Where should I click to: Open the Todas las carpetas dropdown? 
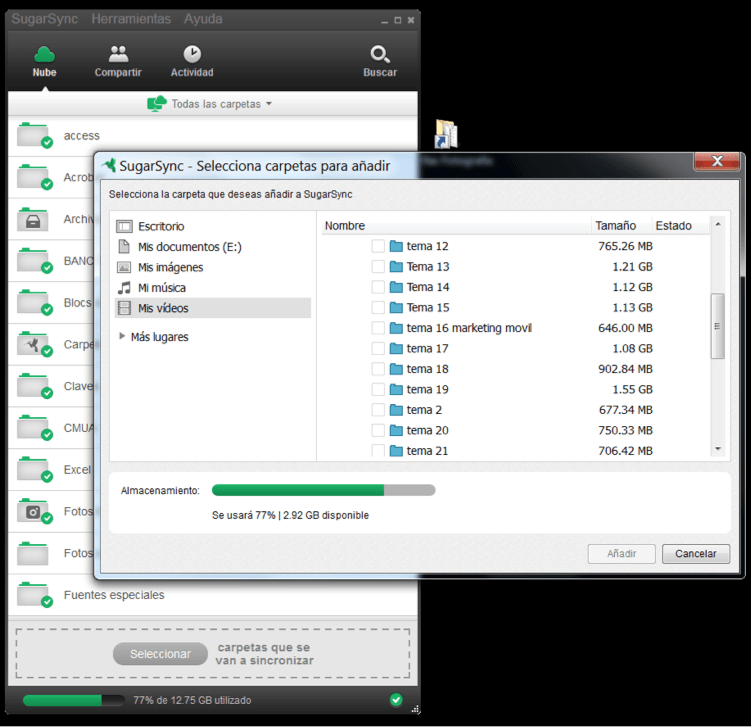tap(210, 103)
